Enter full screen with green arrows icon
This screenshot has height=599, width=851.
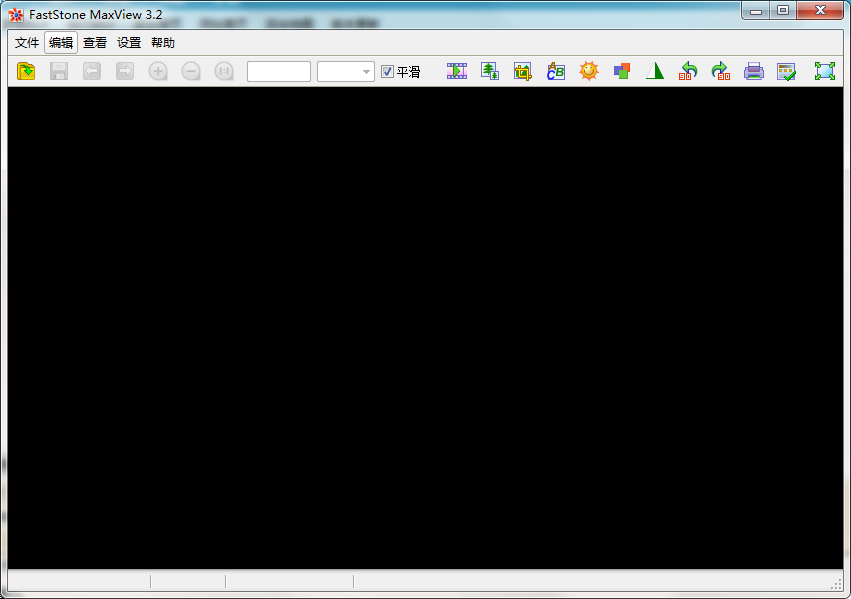point(825,71)
